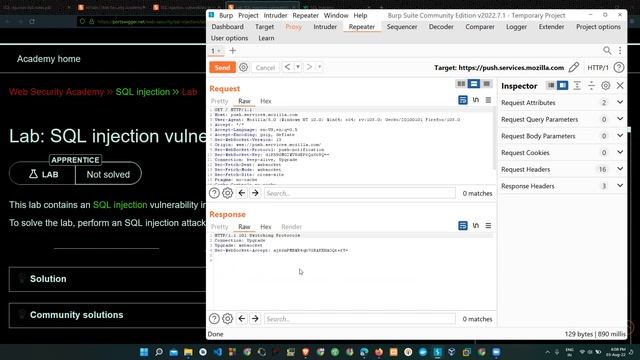Open the User options tab
This screenshot has height=360, width=640.
coord(229,38)
